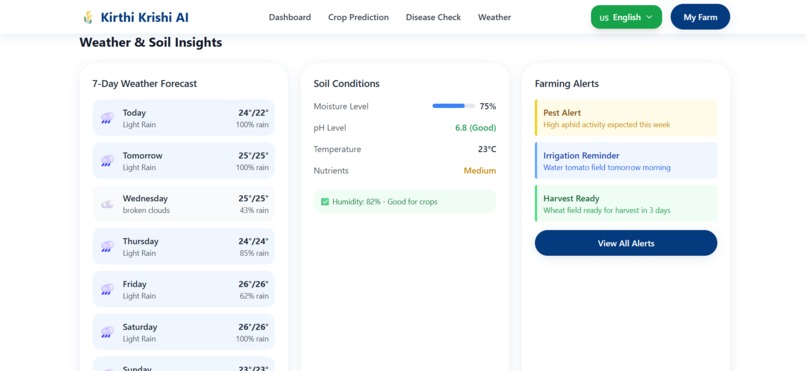Click the green humidity checkmark box
This screenshot has width=806, height=371.
point(325,201)
